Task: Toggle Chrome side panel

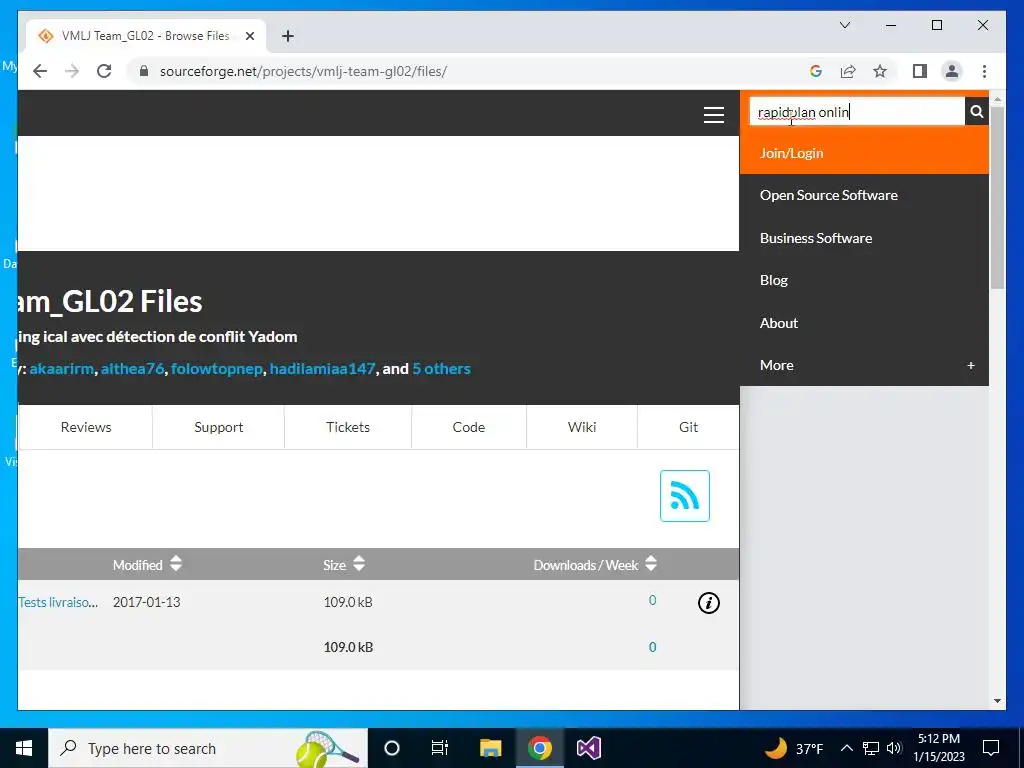Action: tap(920, 71)
